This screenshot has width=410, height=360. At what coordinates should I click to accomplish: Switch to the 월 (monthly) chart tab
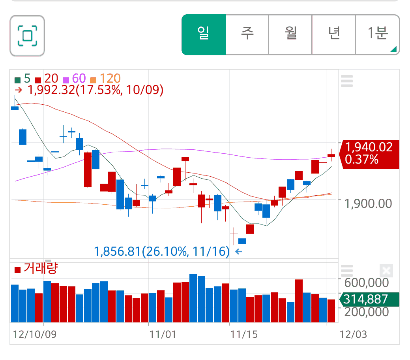[x=290, y=34]
